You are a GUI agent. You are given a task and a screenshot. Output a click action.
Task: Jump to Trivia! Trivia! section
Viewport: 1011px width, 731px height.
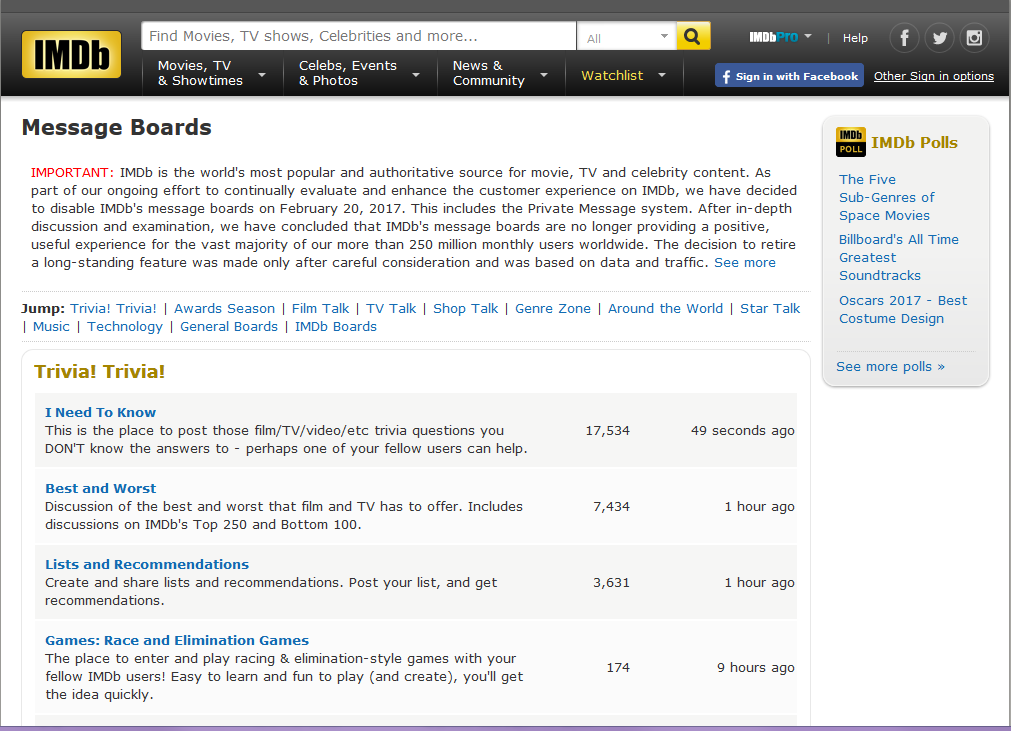click(x=113, y=308)
